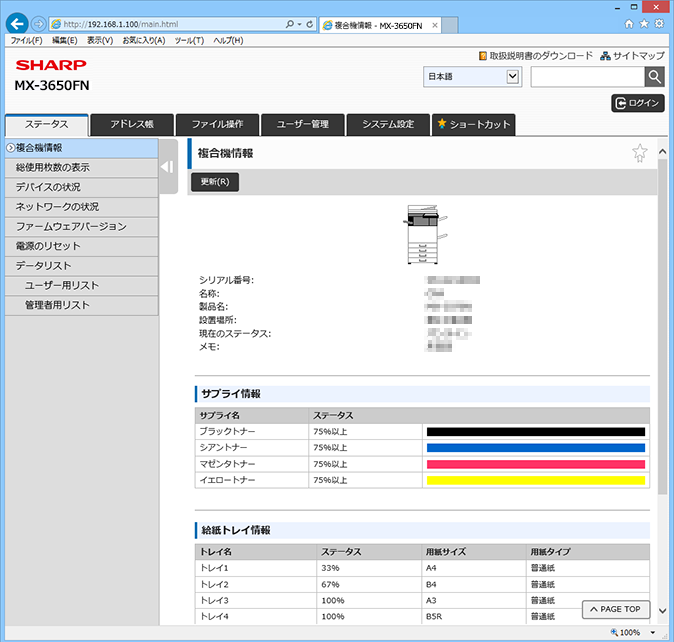
Task: Collapse the left sidebar panel arrow
Action: (168, 166)
